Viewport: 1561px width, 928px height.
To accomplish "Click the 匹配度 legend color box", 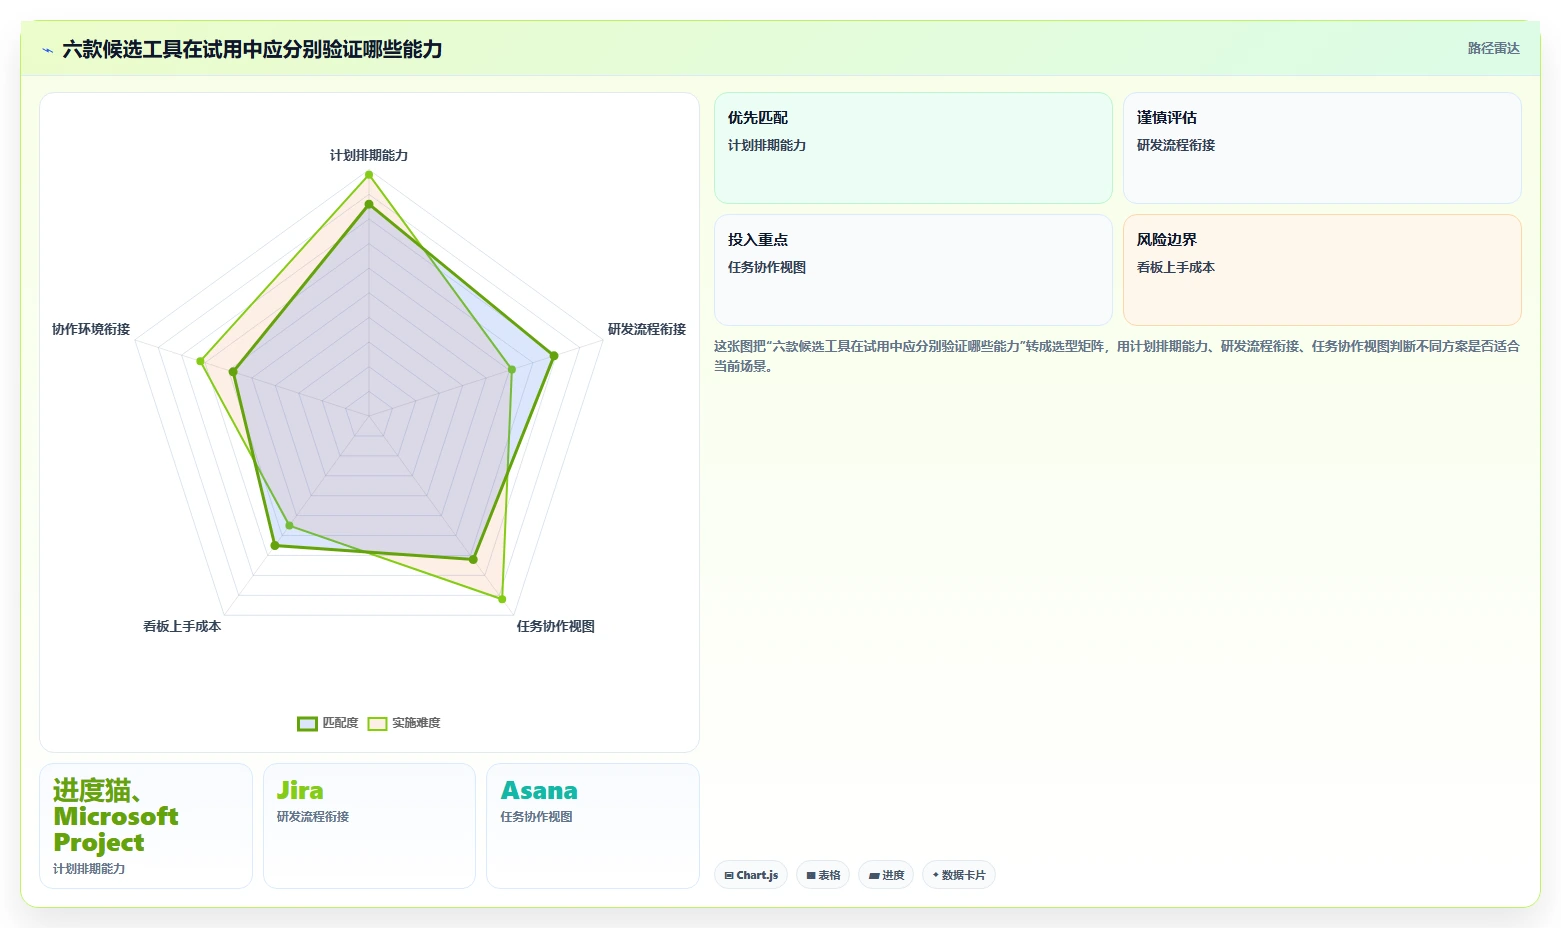I will click(307, 724).
